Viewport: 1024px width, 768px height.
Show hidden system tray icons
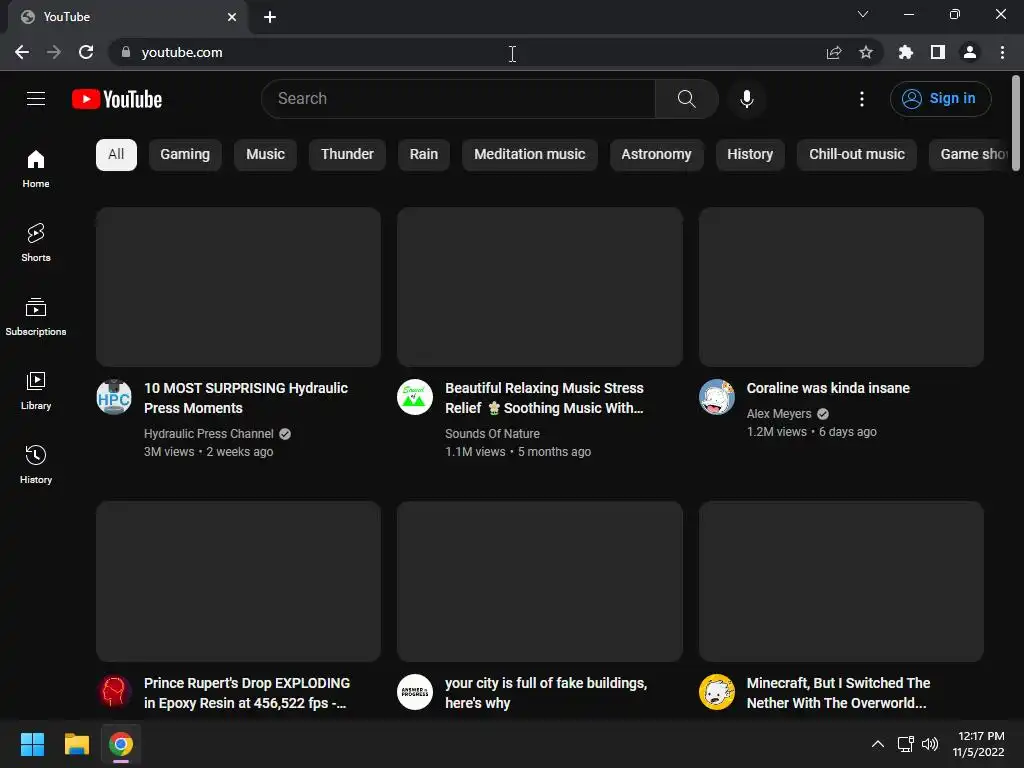[x=878, y=744]
